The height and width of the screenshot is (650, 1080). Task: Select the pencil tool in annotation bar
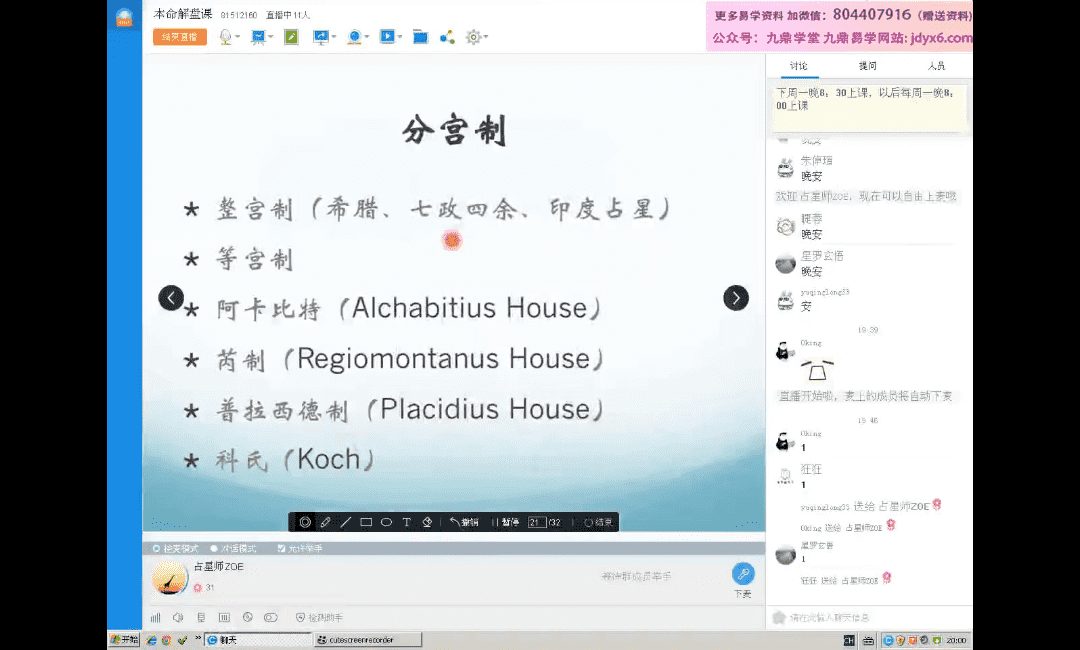pyautogui.click(x=326, y=522)
